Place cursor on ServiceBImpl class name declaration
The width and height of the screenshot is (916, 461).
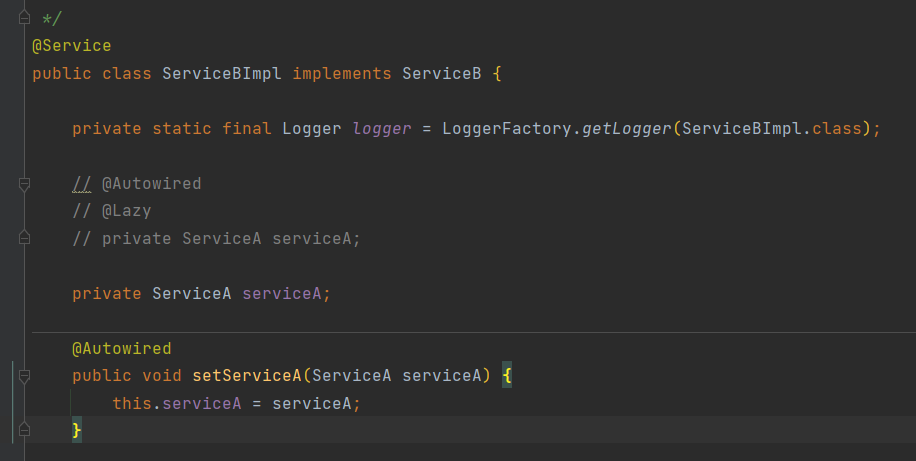point(221,74)
